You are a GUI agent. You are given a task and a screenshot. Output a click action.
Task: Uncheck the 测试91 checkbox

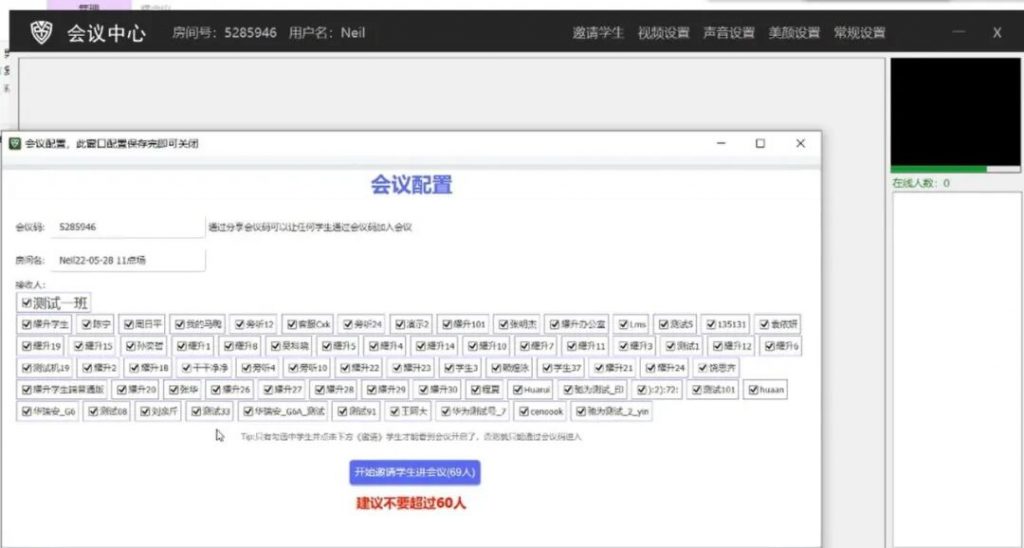343,411
